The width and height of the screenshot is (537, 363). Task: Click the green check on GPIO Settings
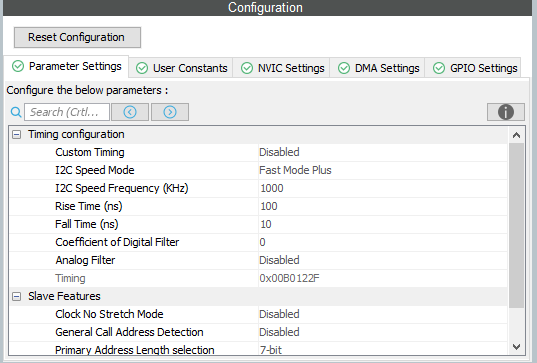(439, 68)
